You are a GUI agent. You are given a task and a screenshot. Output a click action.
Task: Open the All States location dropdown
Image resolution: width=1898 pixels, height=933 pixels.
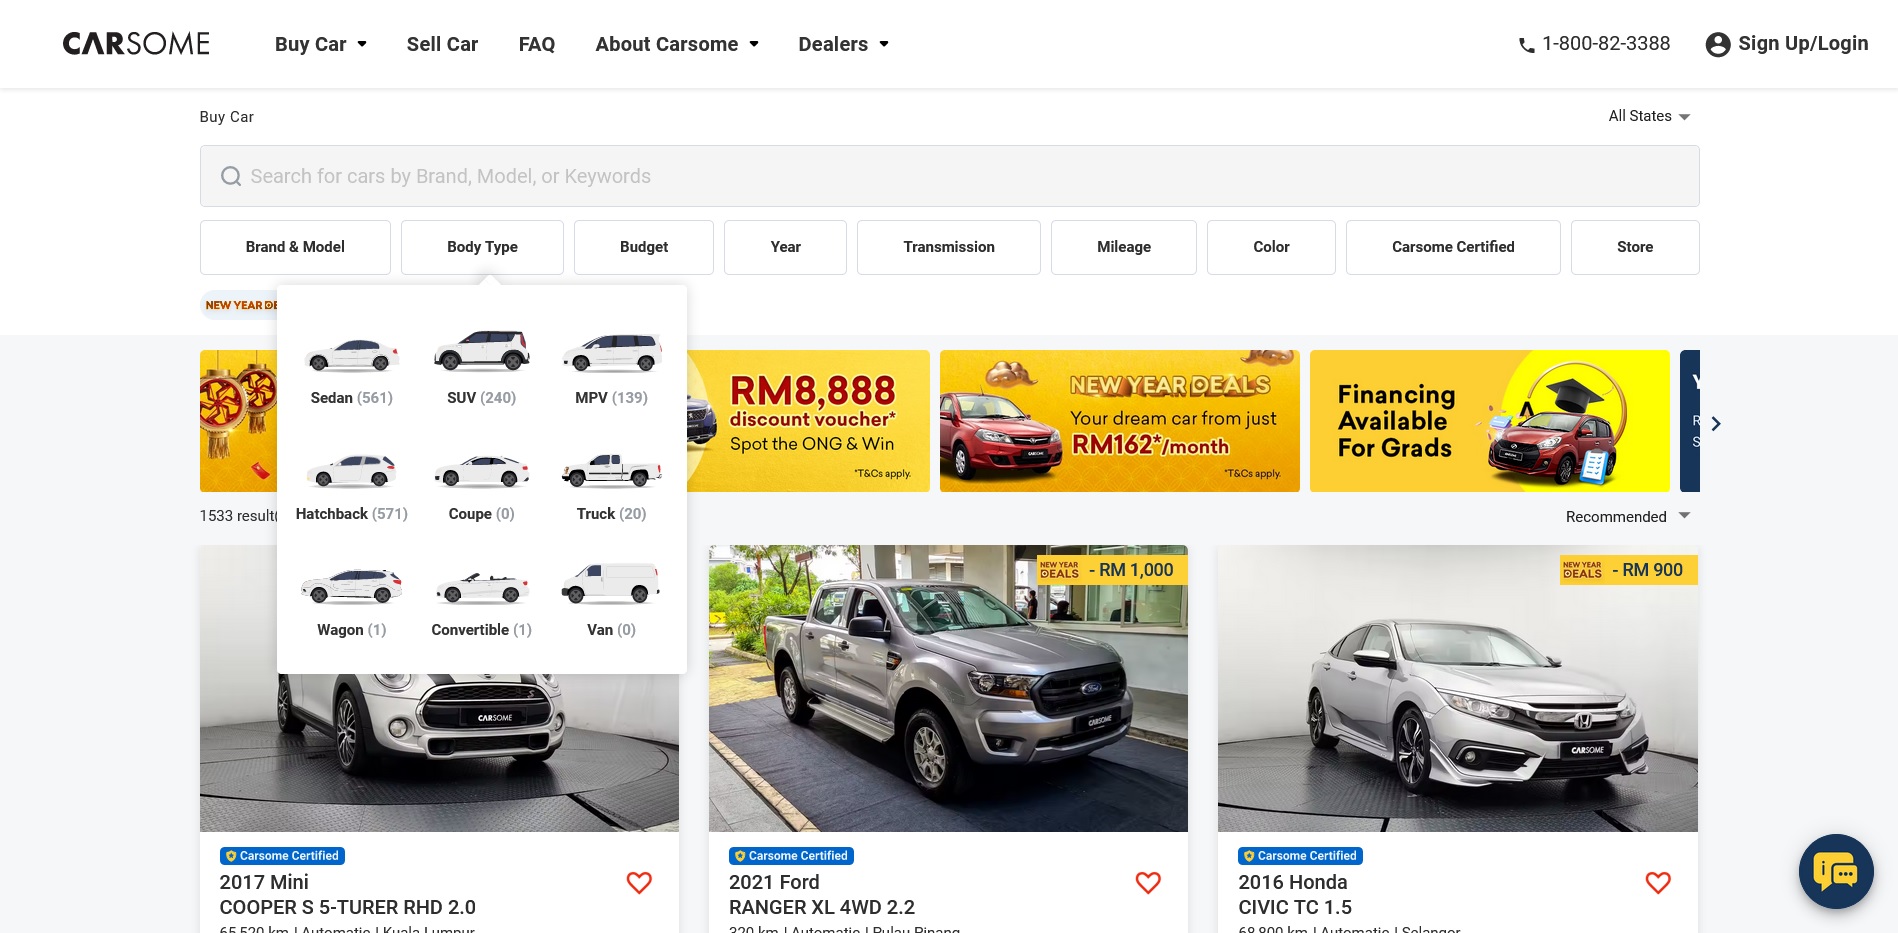(x=1648, y=116)
